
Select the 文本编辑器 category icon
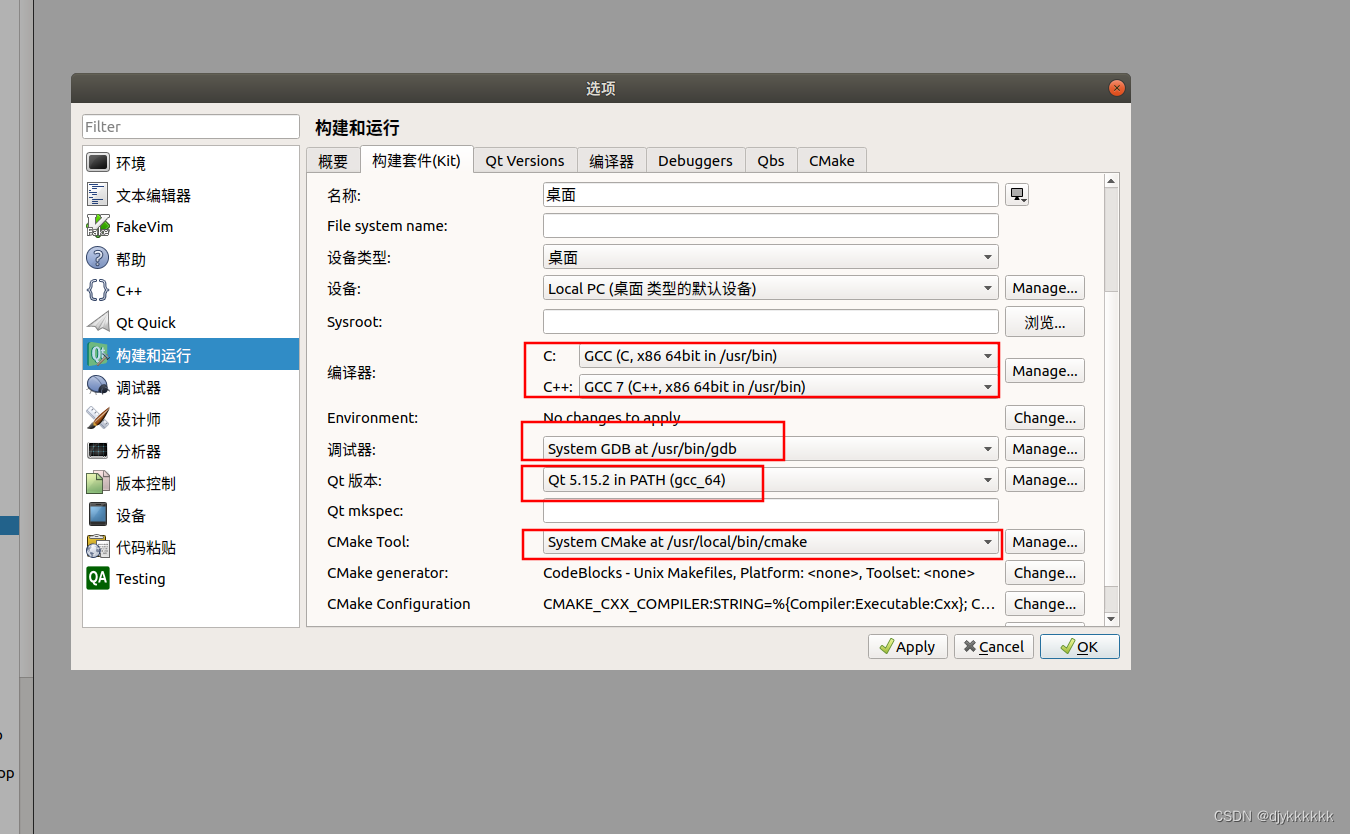click(98, 194)
